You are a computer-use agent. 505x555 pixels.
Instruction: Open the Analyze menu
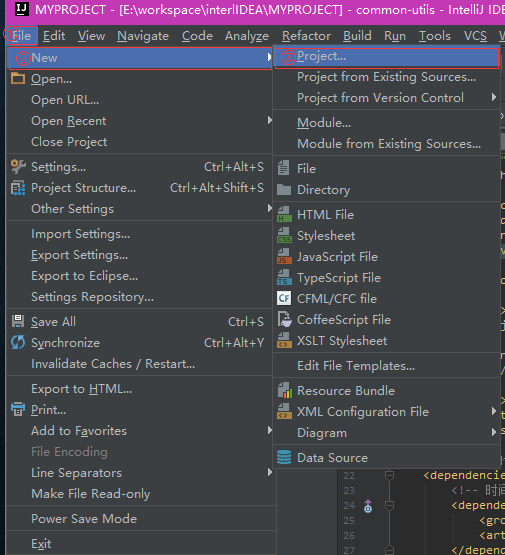coord(247,36)
